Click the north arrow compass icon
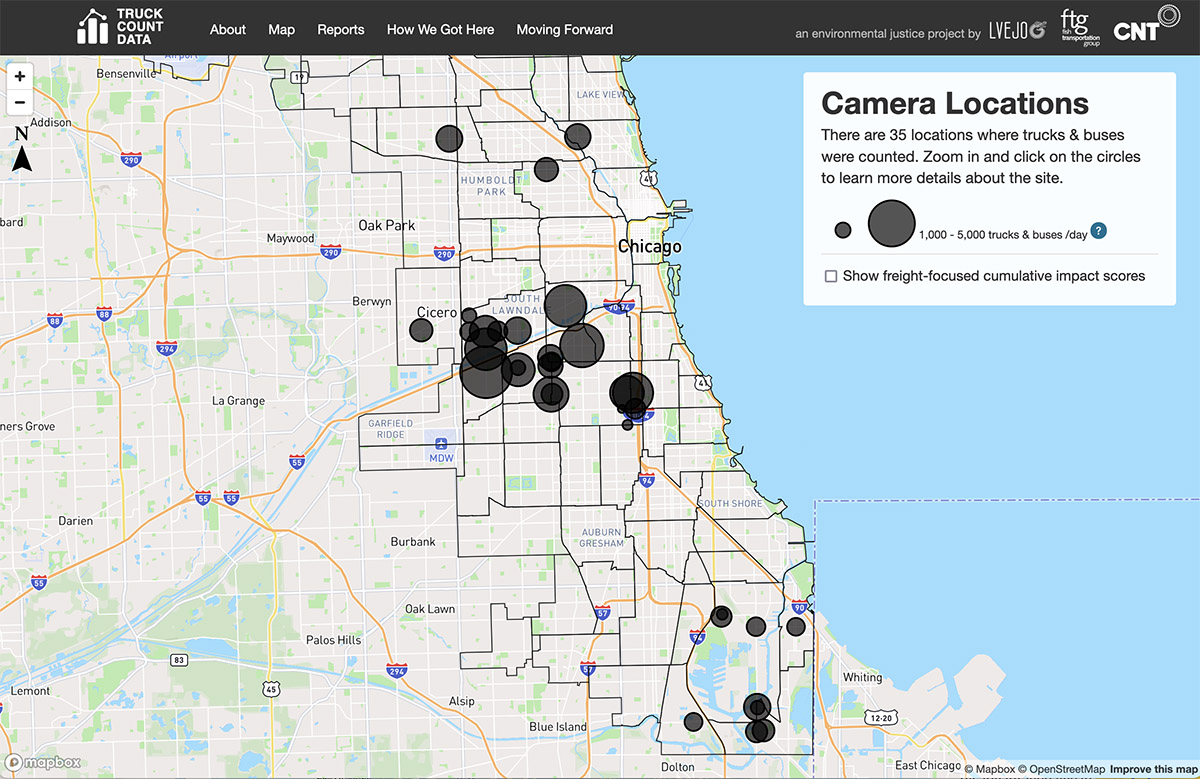Viewport: 1200px width, 779px height. 22,149
